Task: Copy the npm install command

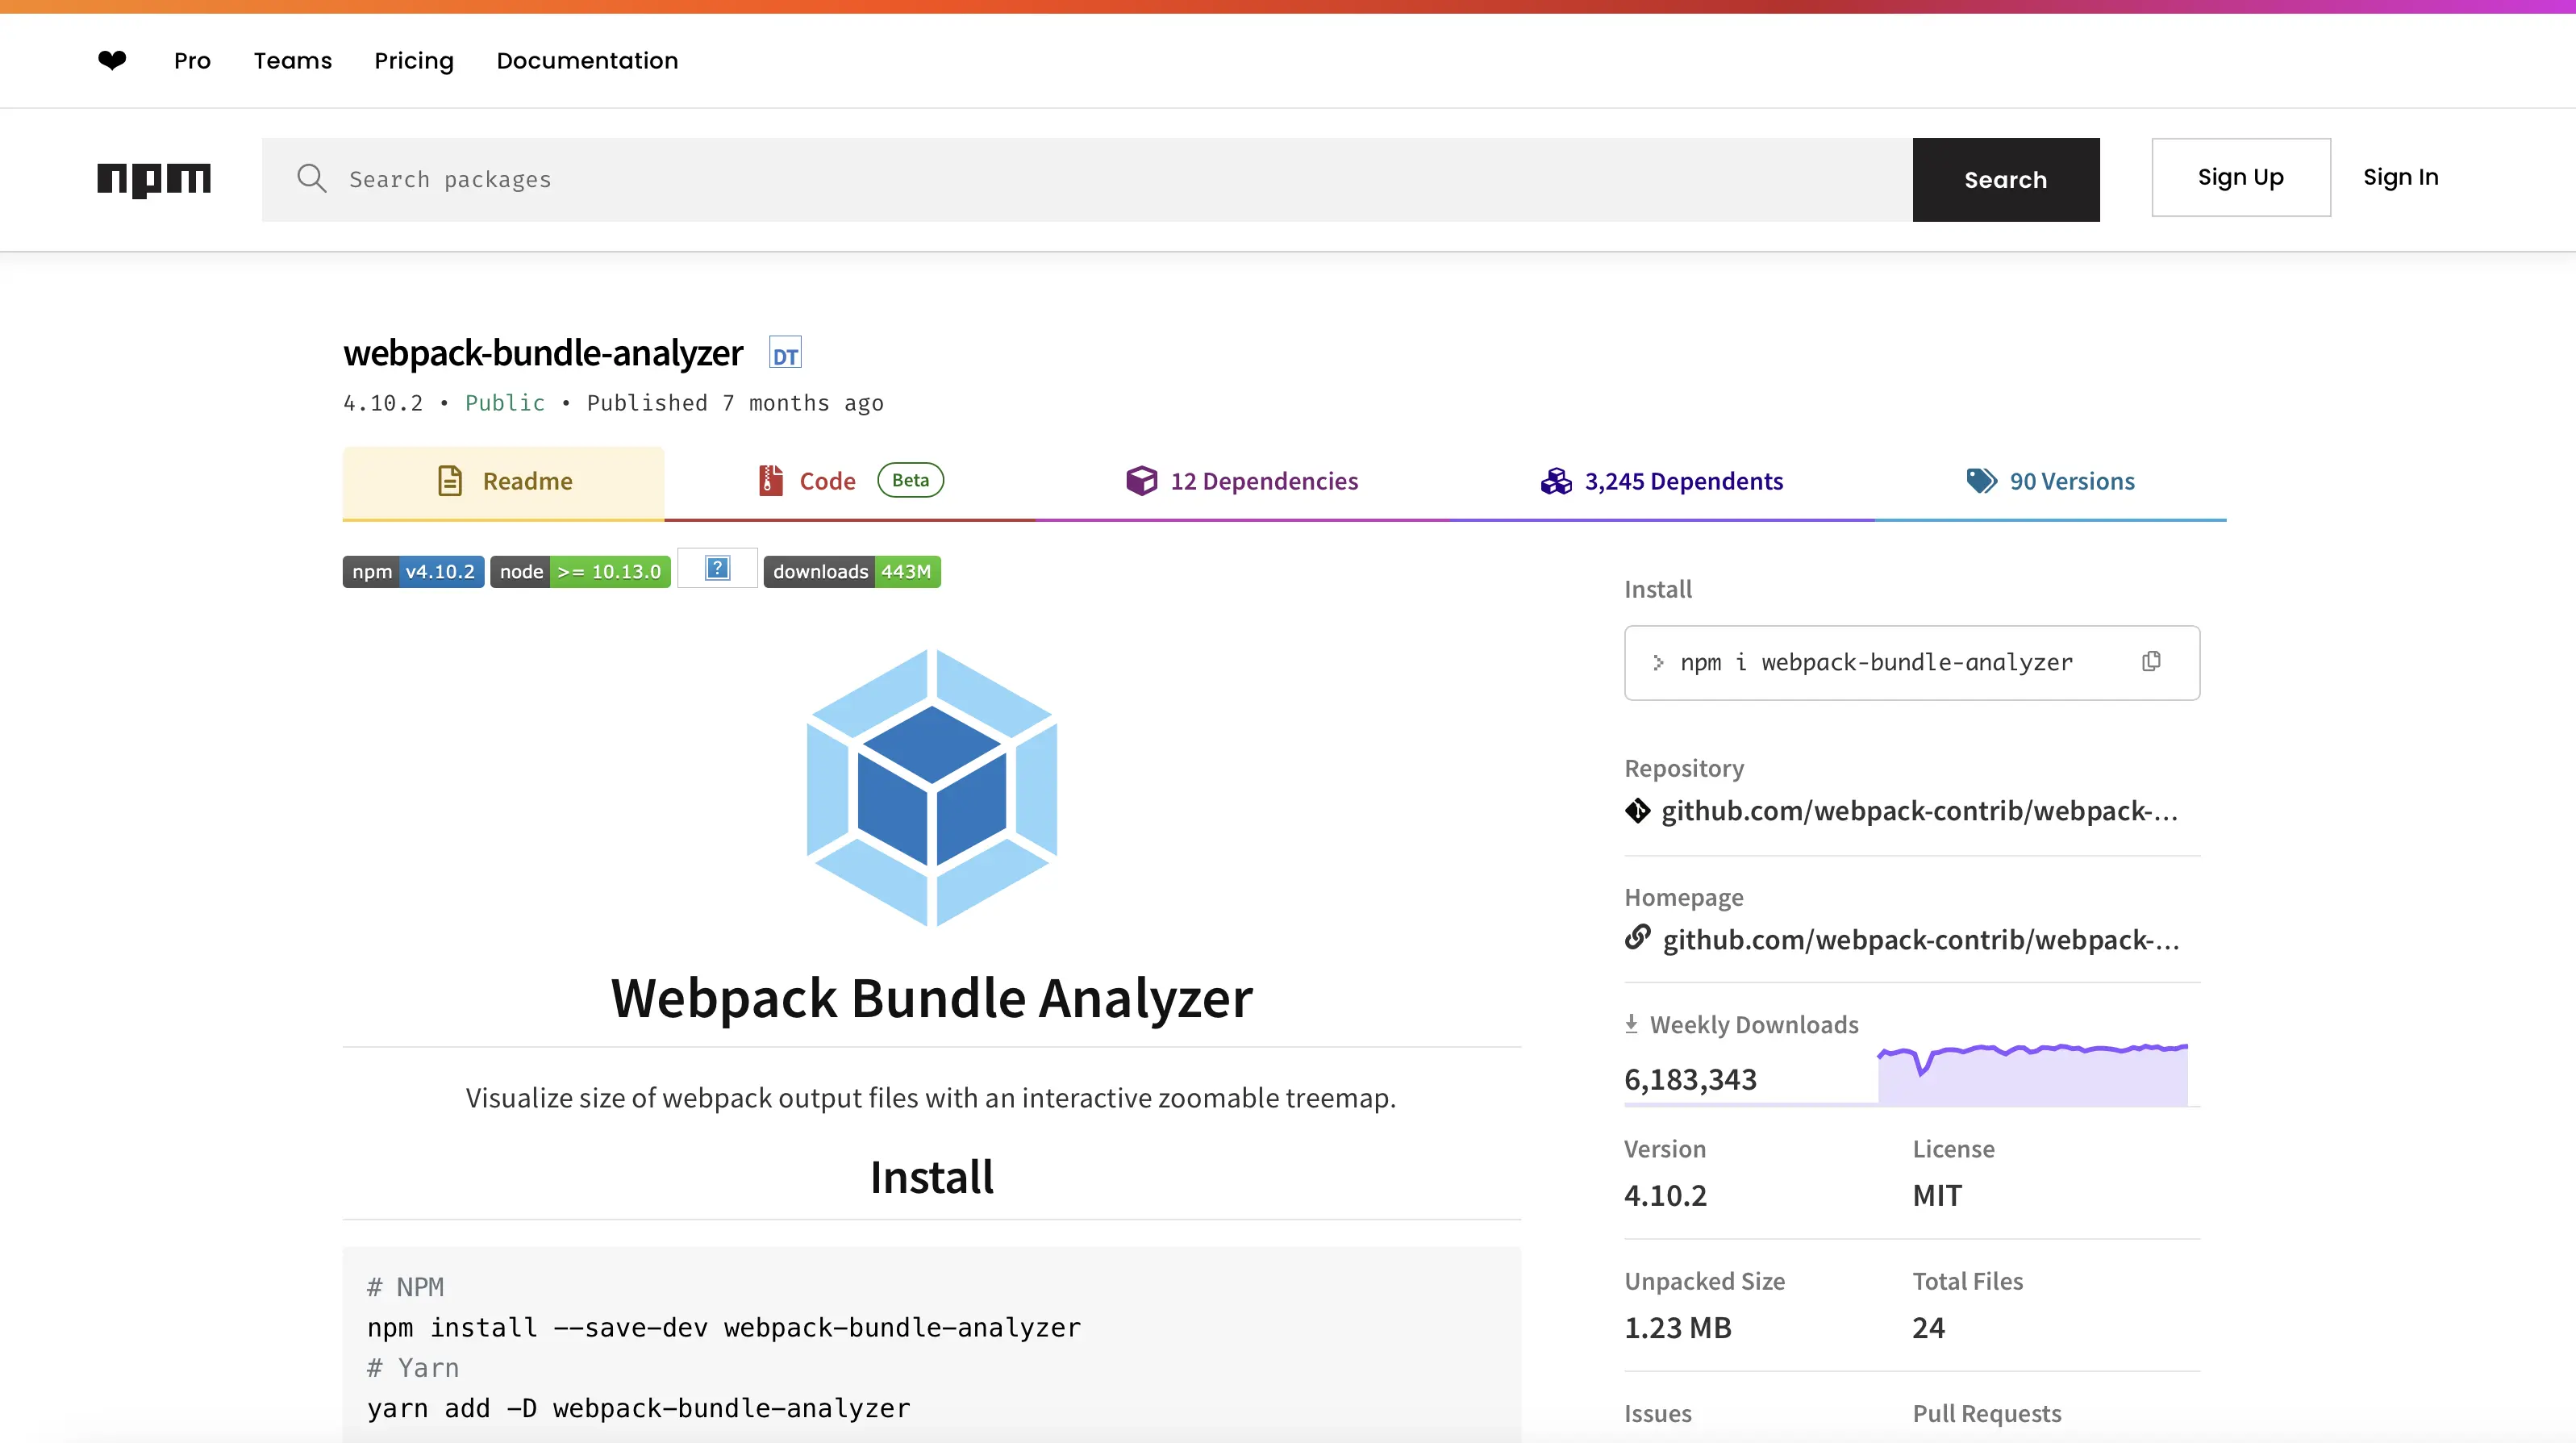Action: pos(2151,662)
